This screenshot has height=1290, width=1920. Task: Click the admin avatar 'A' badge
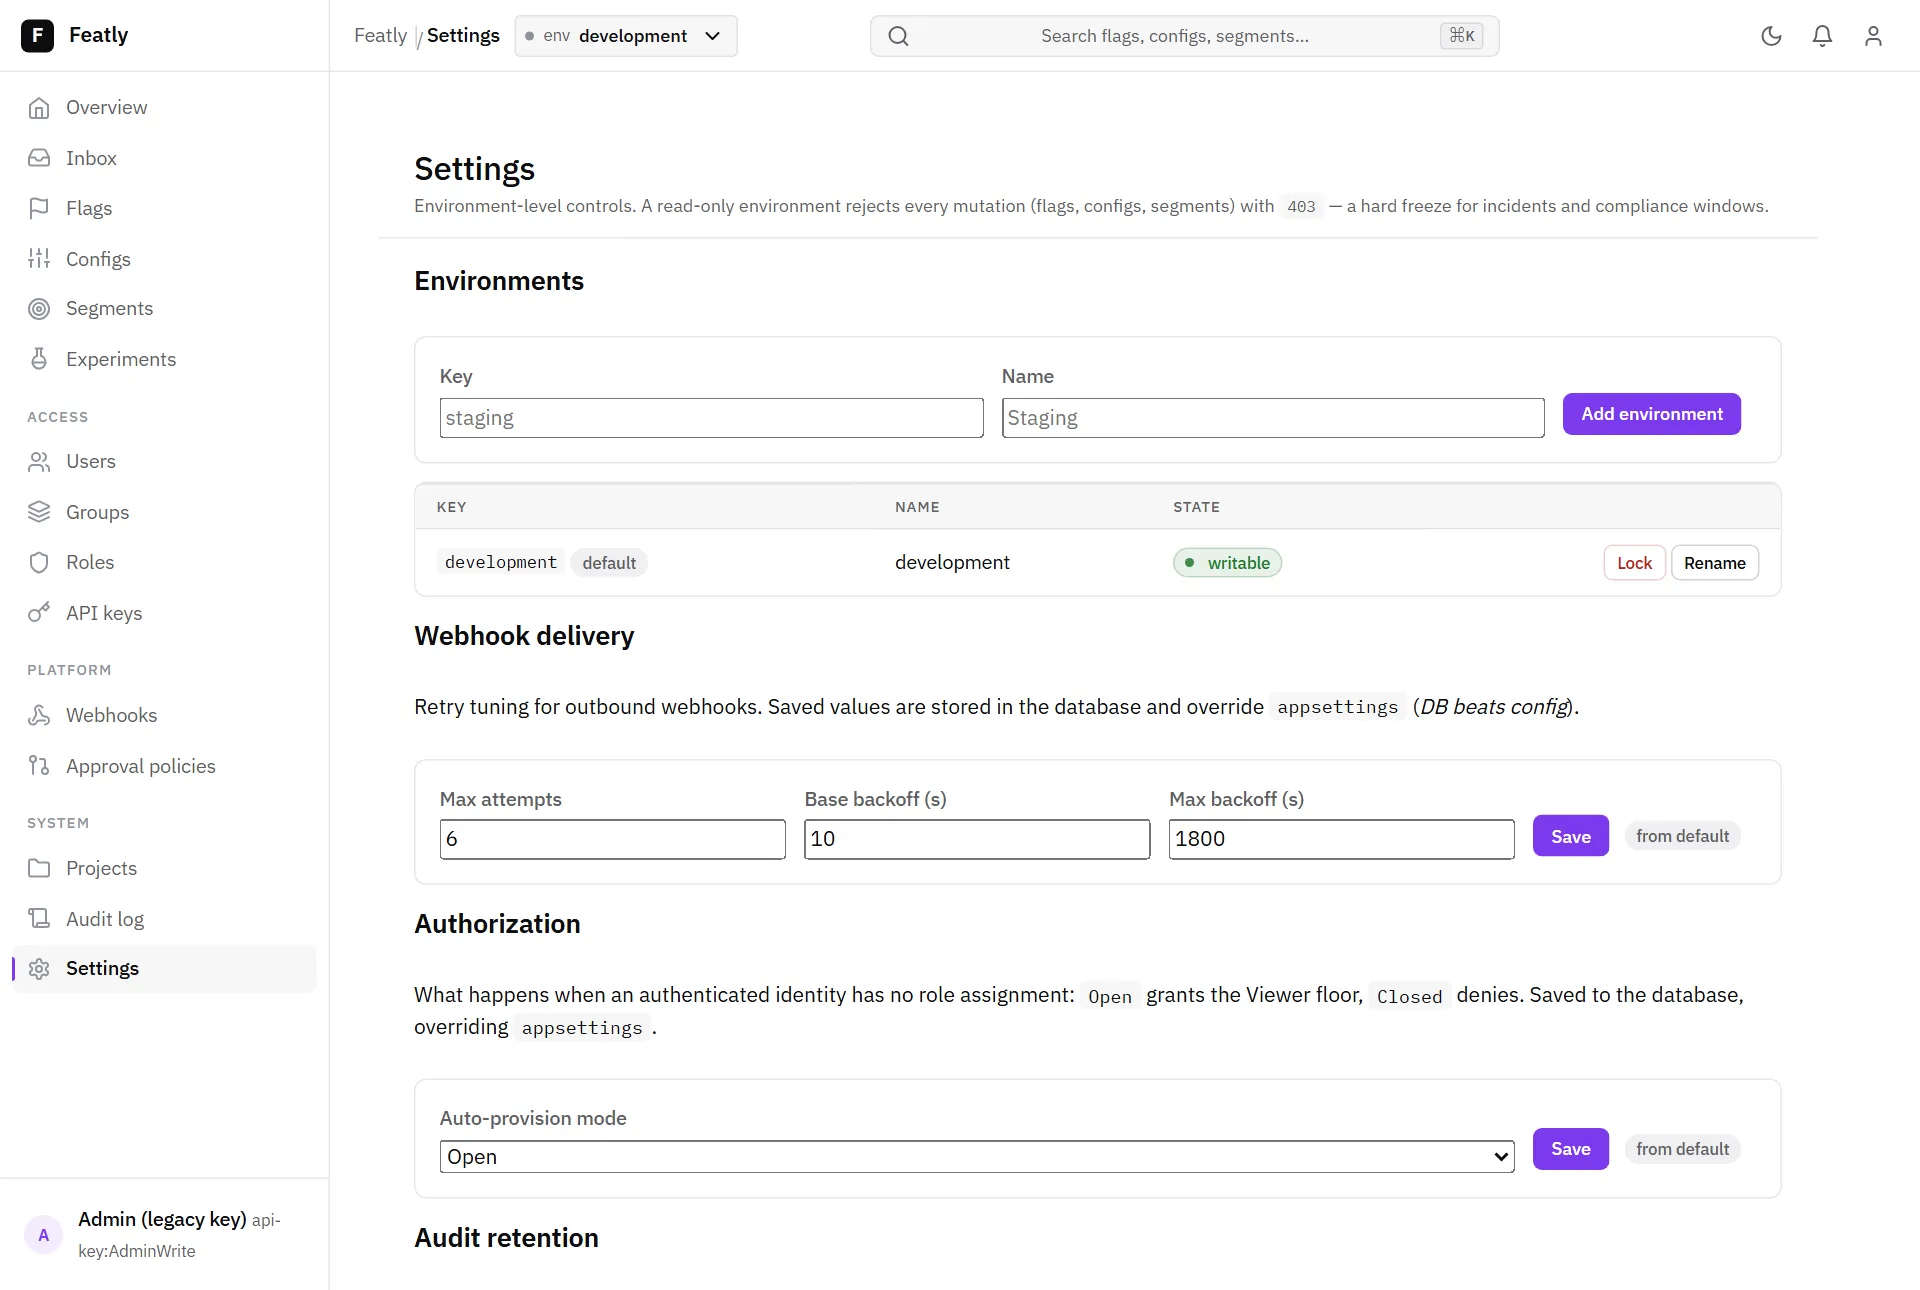43,1235
